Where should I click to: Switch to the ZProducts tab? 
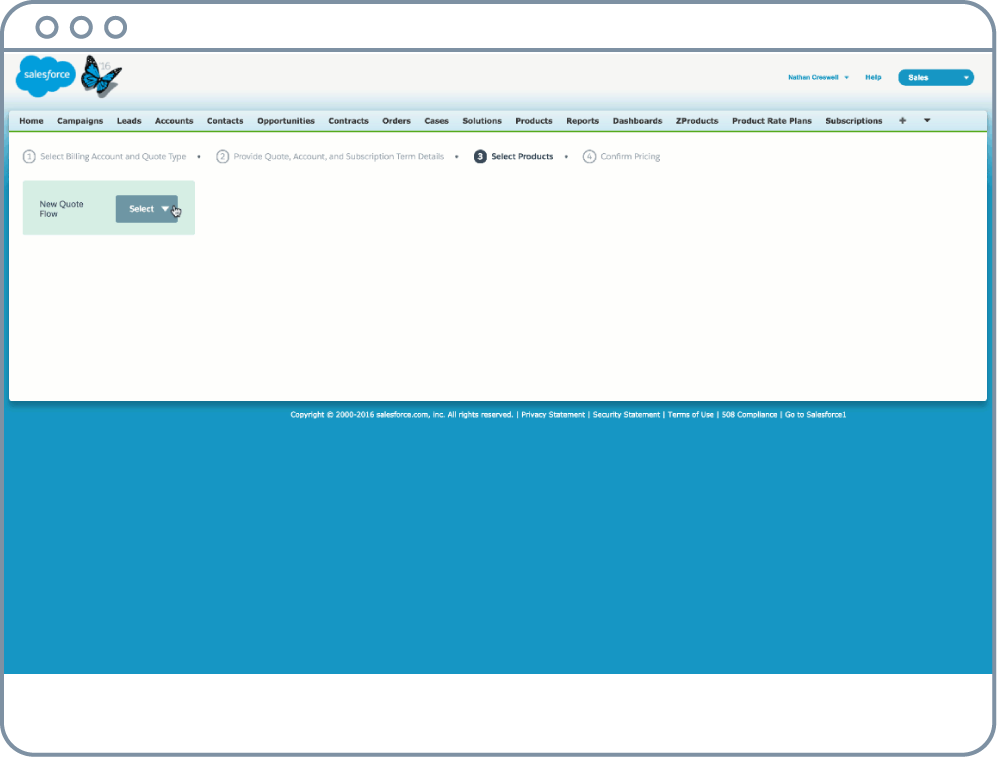click(696, 121)
